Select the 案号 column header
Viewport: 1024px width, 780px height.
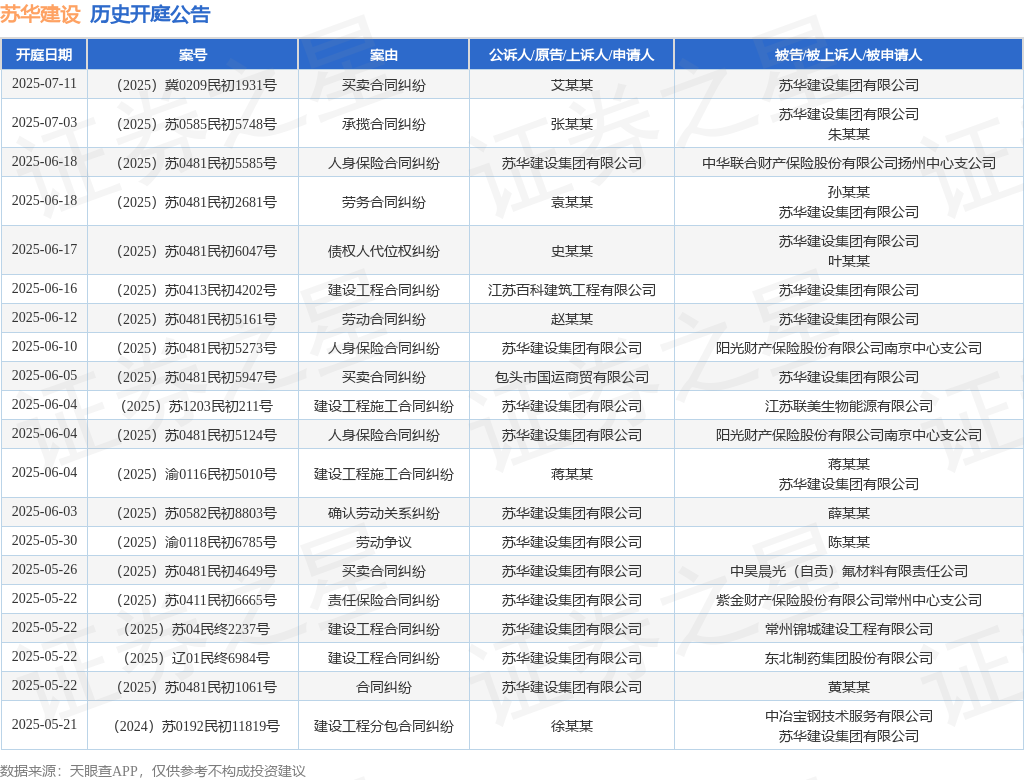click(x=193, y=55)
